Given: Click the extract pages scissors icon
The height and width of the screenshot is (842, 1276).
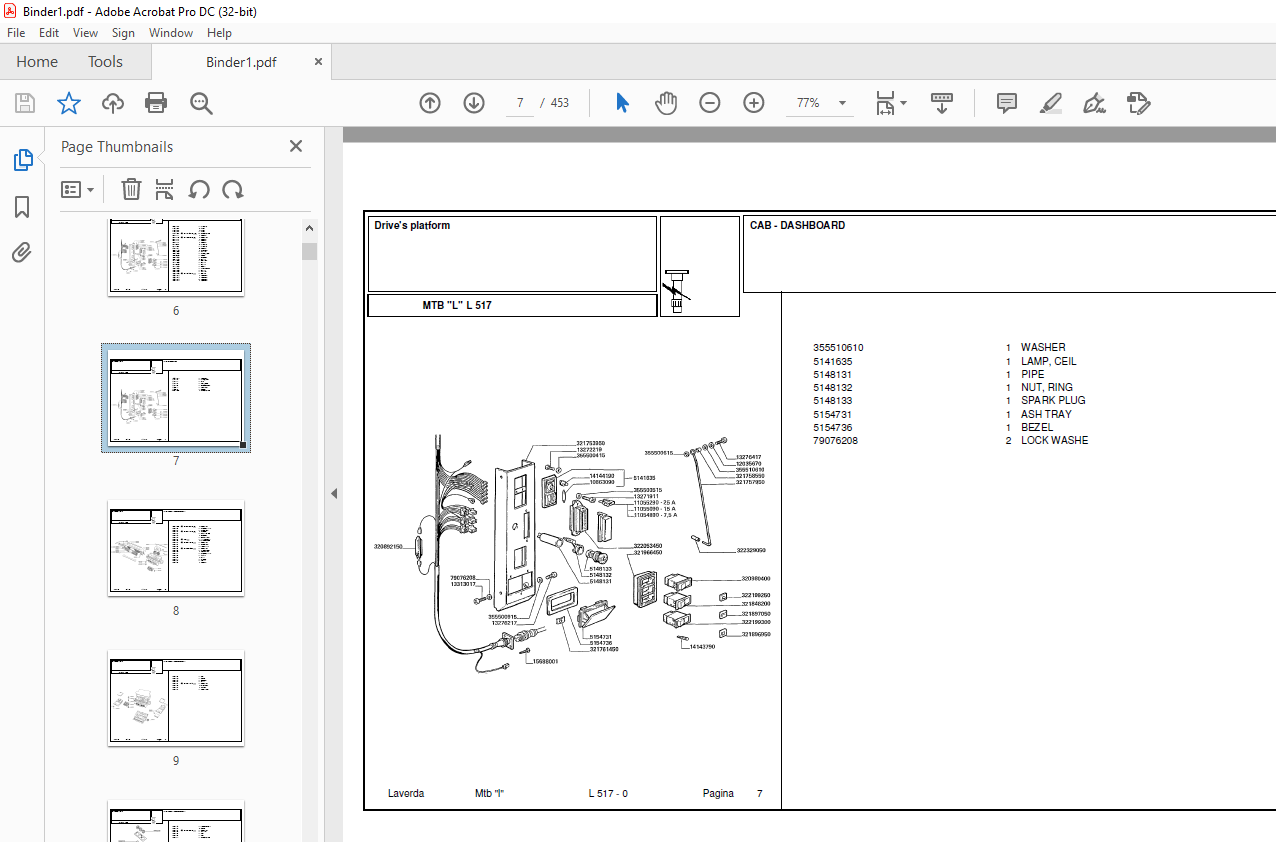Looking at the screenshot, I should tap(165, 189).
